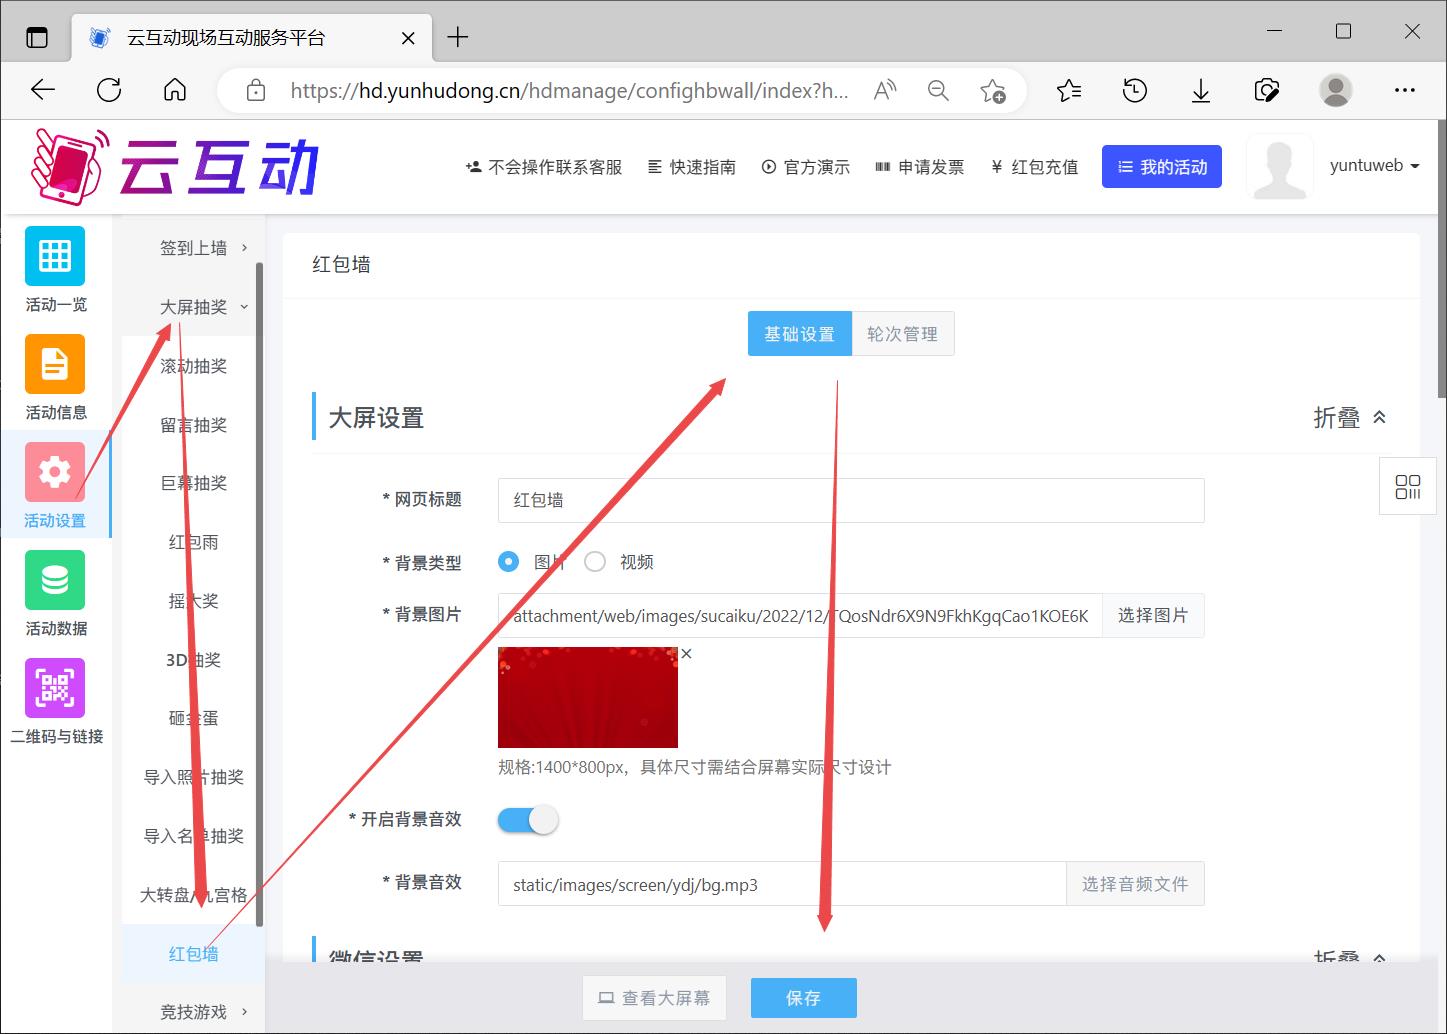Open 导入照片抽奖 in the sidebar
The height and width of the screenshot is (1034, 1447).
point(193,777)
